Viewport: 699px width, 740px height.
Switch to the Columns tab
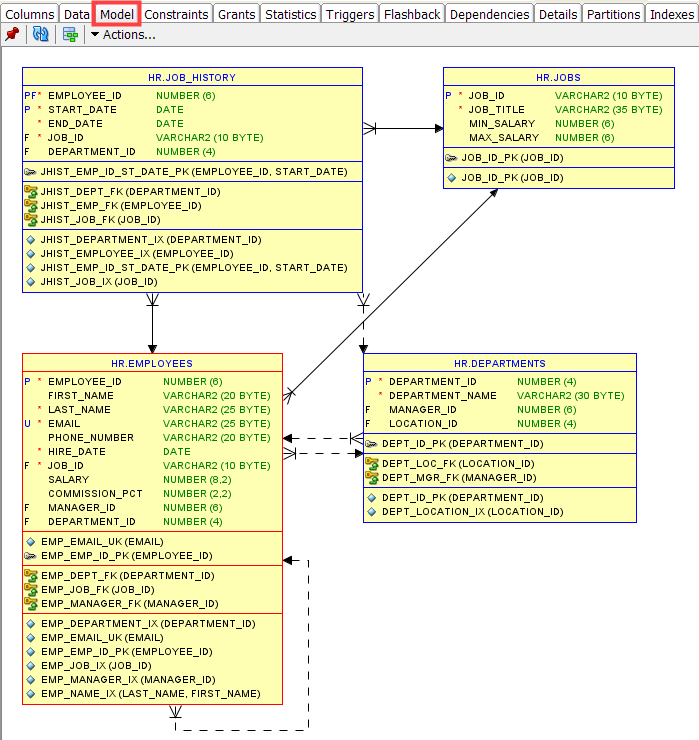[30, 15]
